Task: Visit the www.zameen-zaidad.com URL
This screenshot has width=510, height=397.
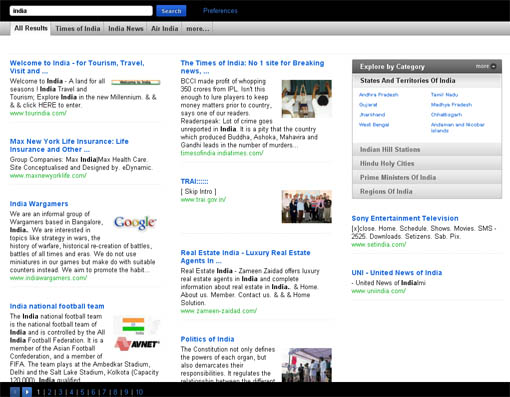Action: pos(219,311)
